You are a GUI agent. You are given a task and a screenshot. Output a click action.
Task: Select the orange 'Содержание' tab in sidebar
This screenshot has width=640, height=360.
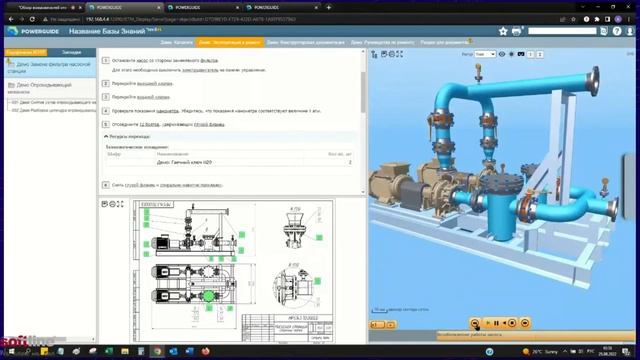point(26,52)
